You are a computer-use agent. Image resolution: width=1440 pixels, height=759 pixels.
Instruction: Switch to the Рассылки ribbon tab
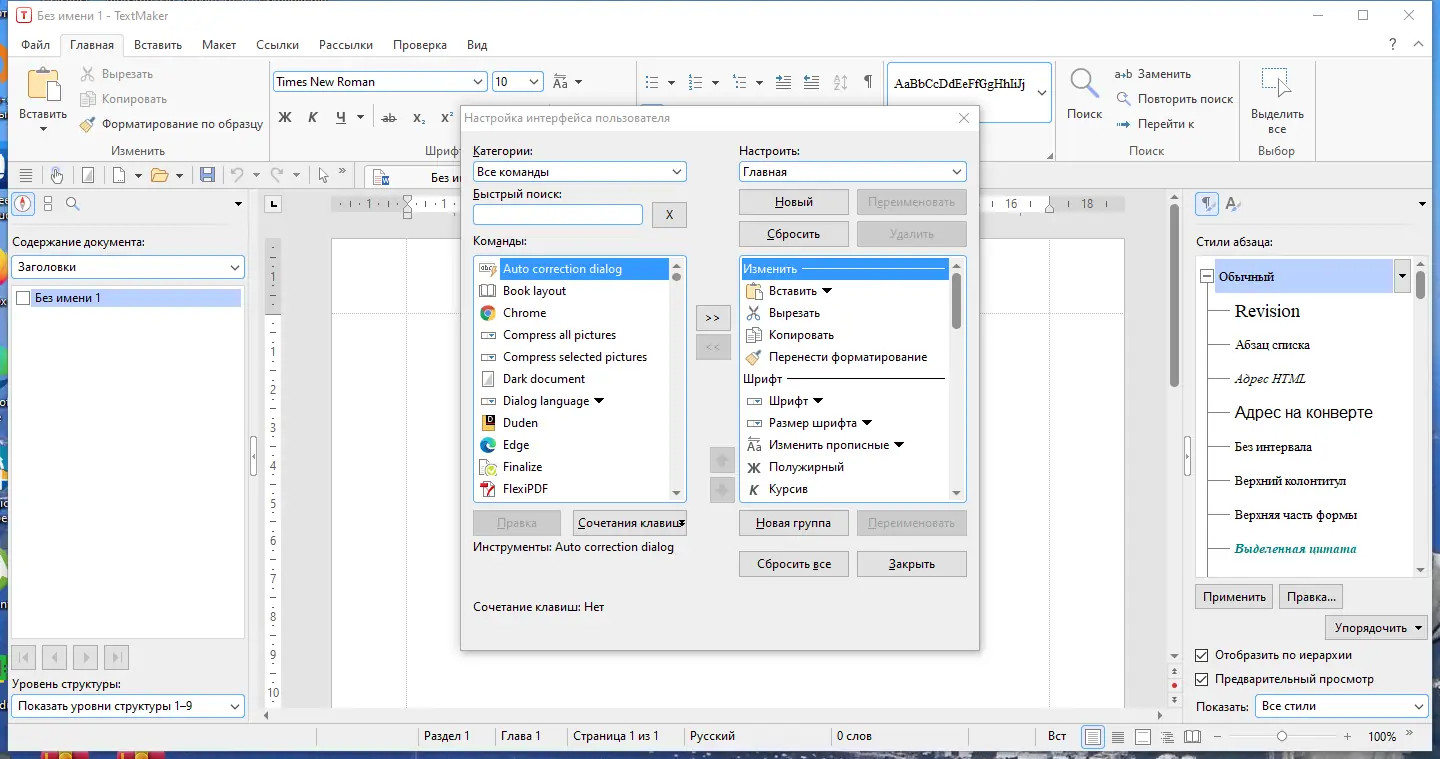pos(345,44)
